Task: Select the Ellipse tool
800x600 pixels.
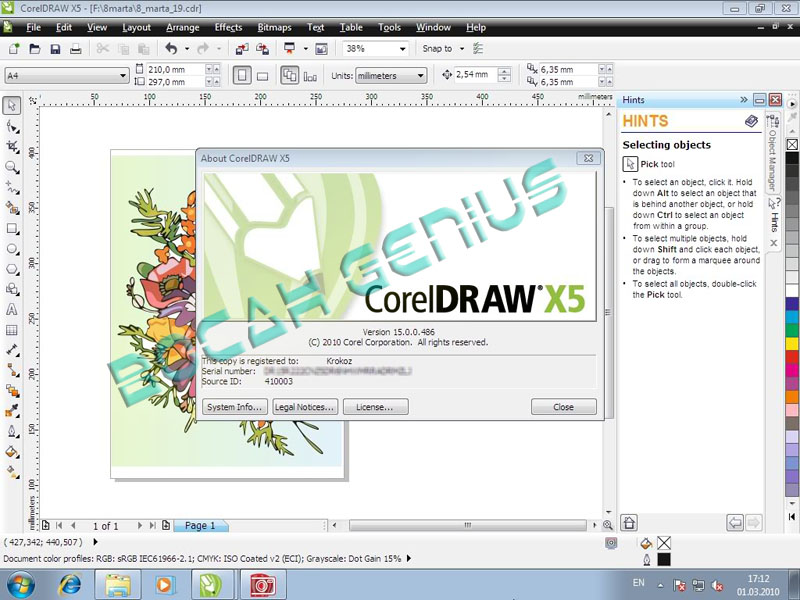Action: tap(12, 248)
